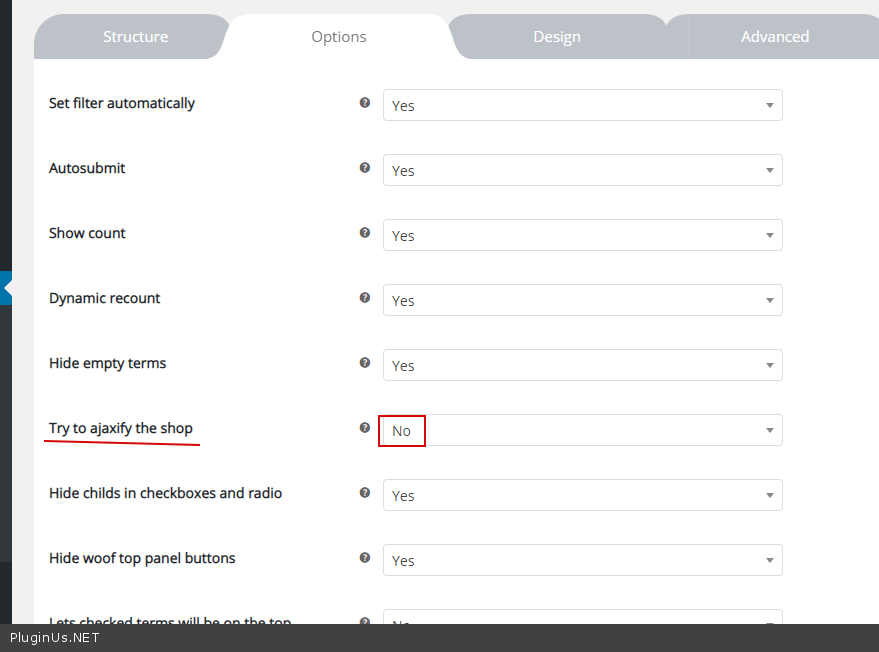Click help icon for Hide childs in checkboxes
879x652 pixels.
365,493
